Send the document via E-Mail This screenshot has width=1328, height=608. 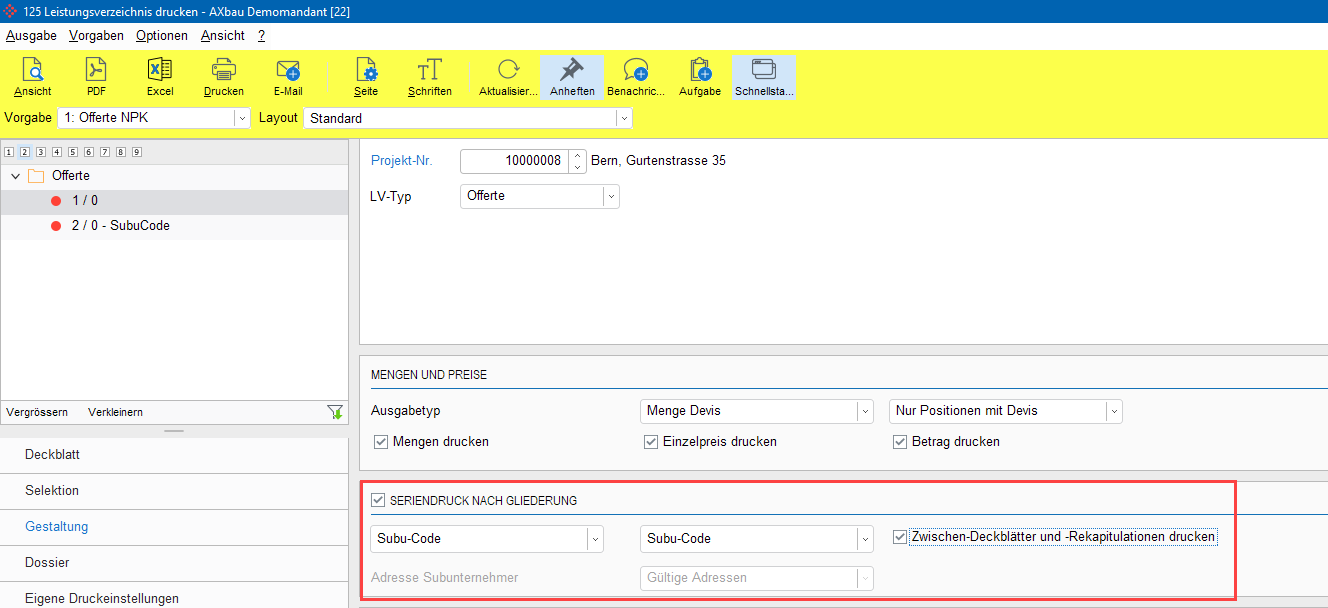click(288, 77)
